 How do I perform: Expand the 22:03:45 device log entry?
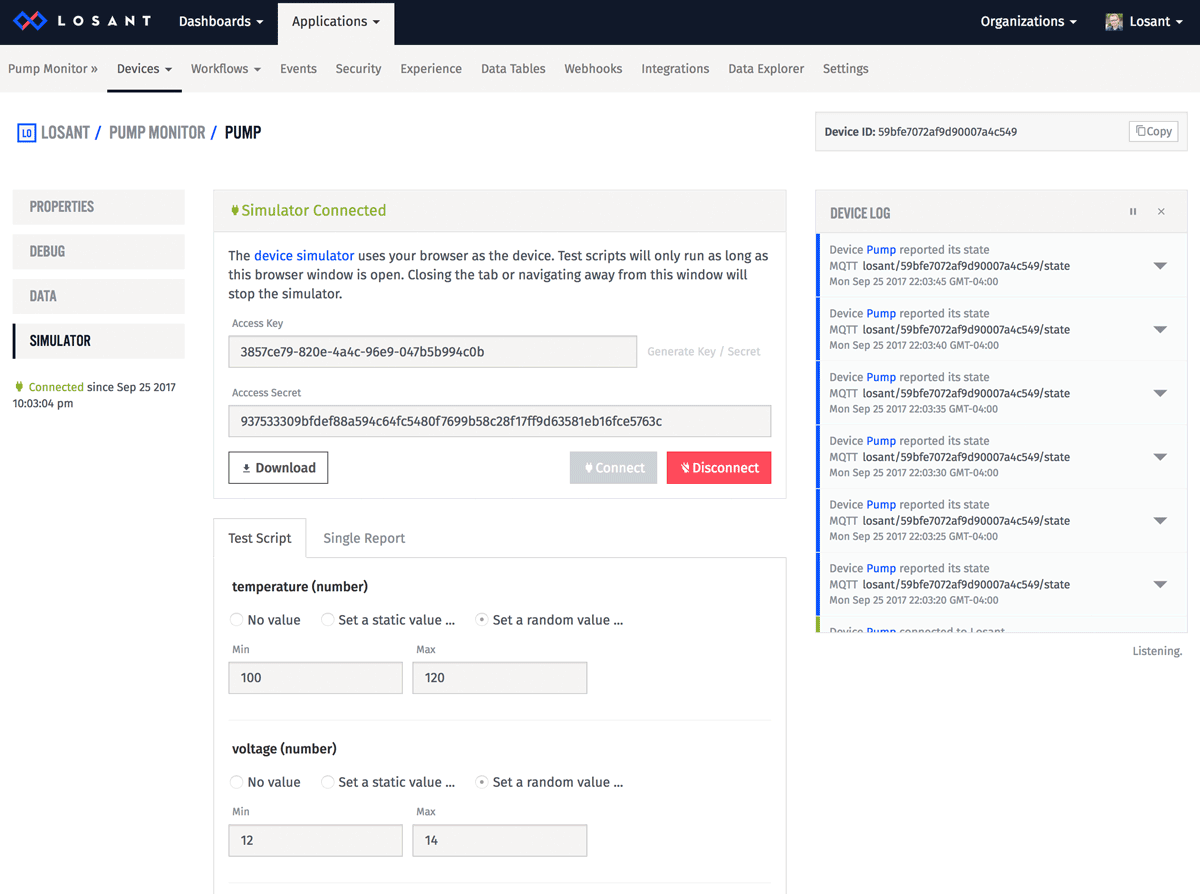pos(1160,266)
